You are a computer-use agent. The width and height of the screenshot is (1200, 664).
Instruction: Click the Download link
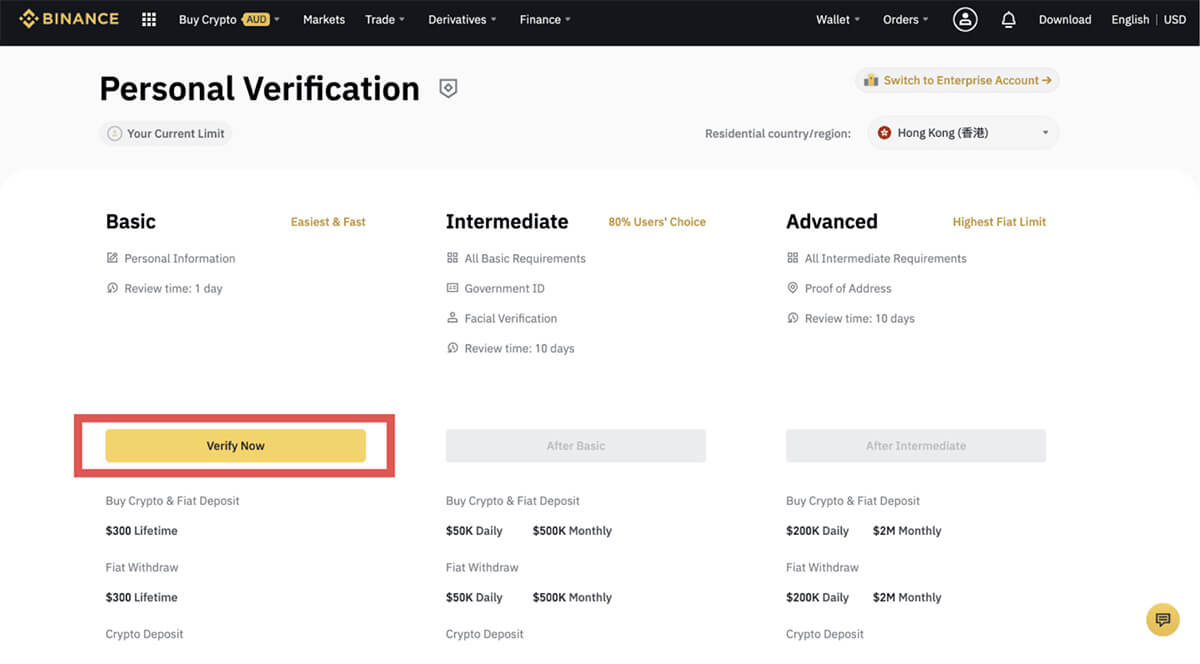coord(1065,19)
